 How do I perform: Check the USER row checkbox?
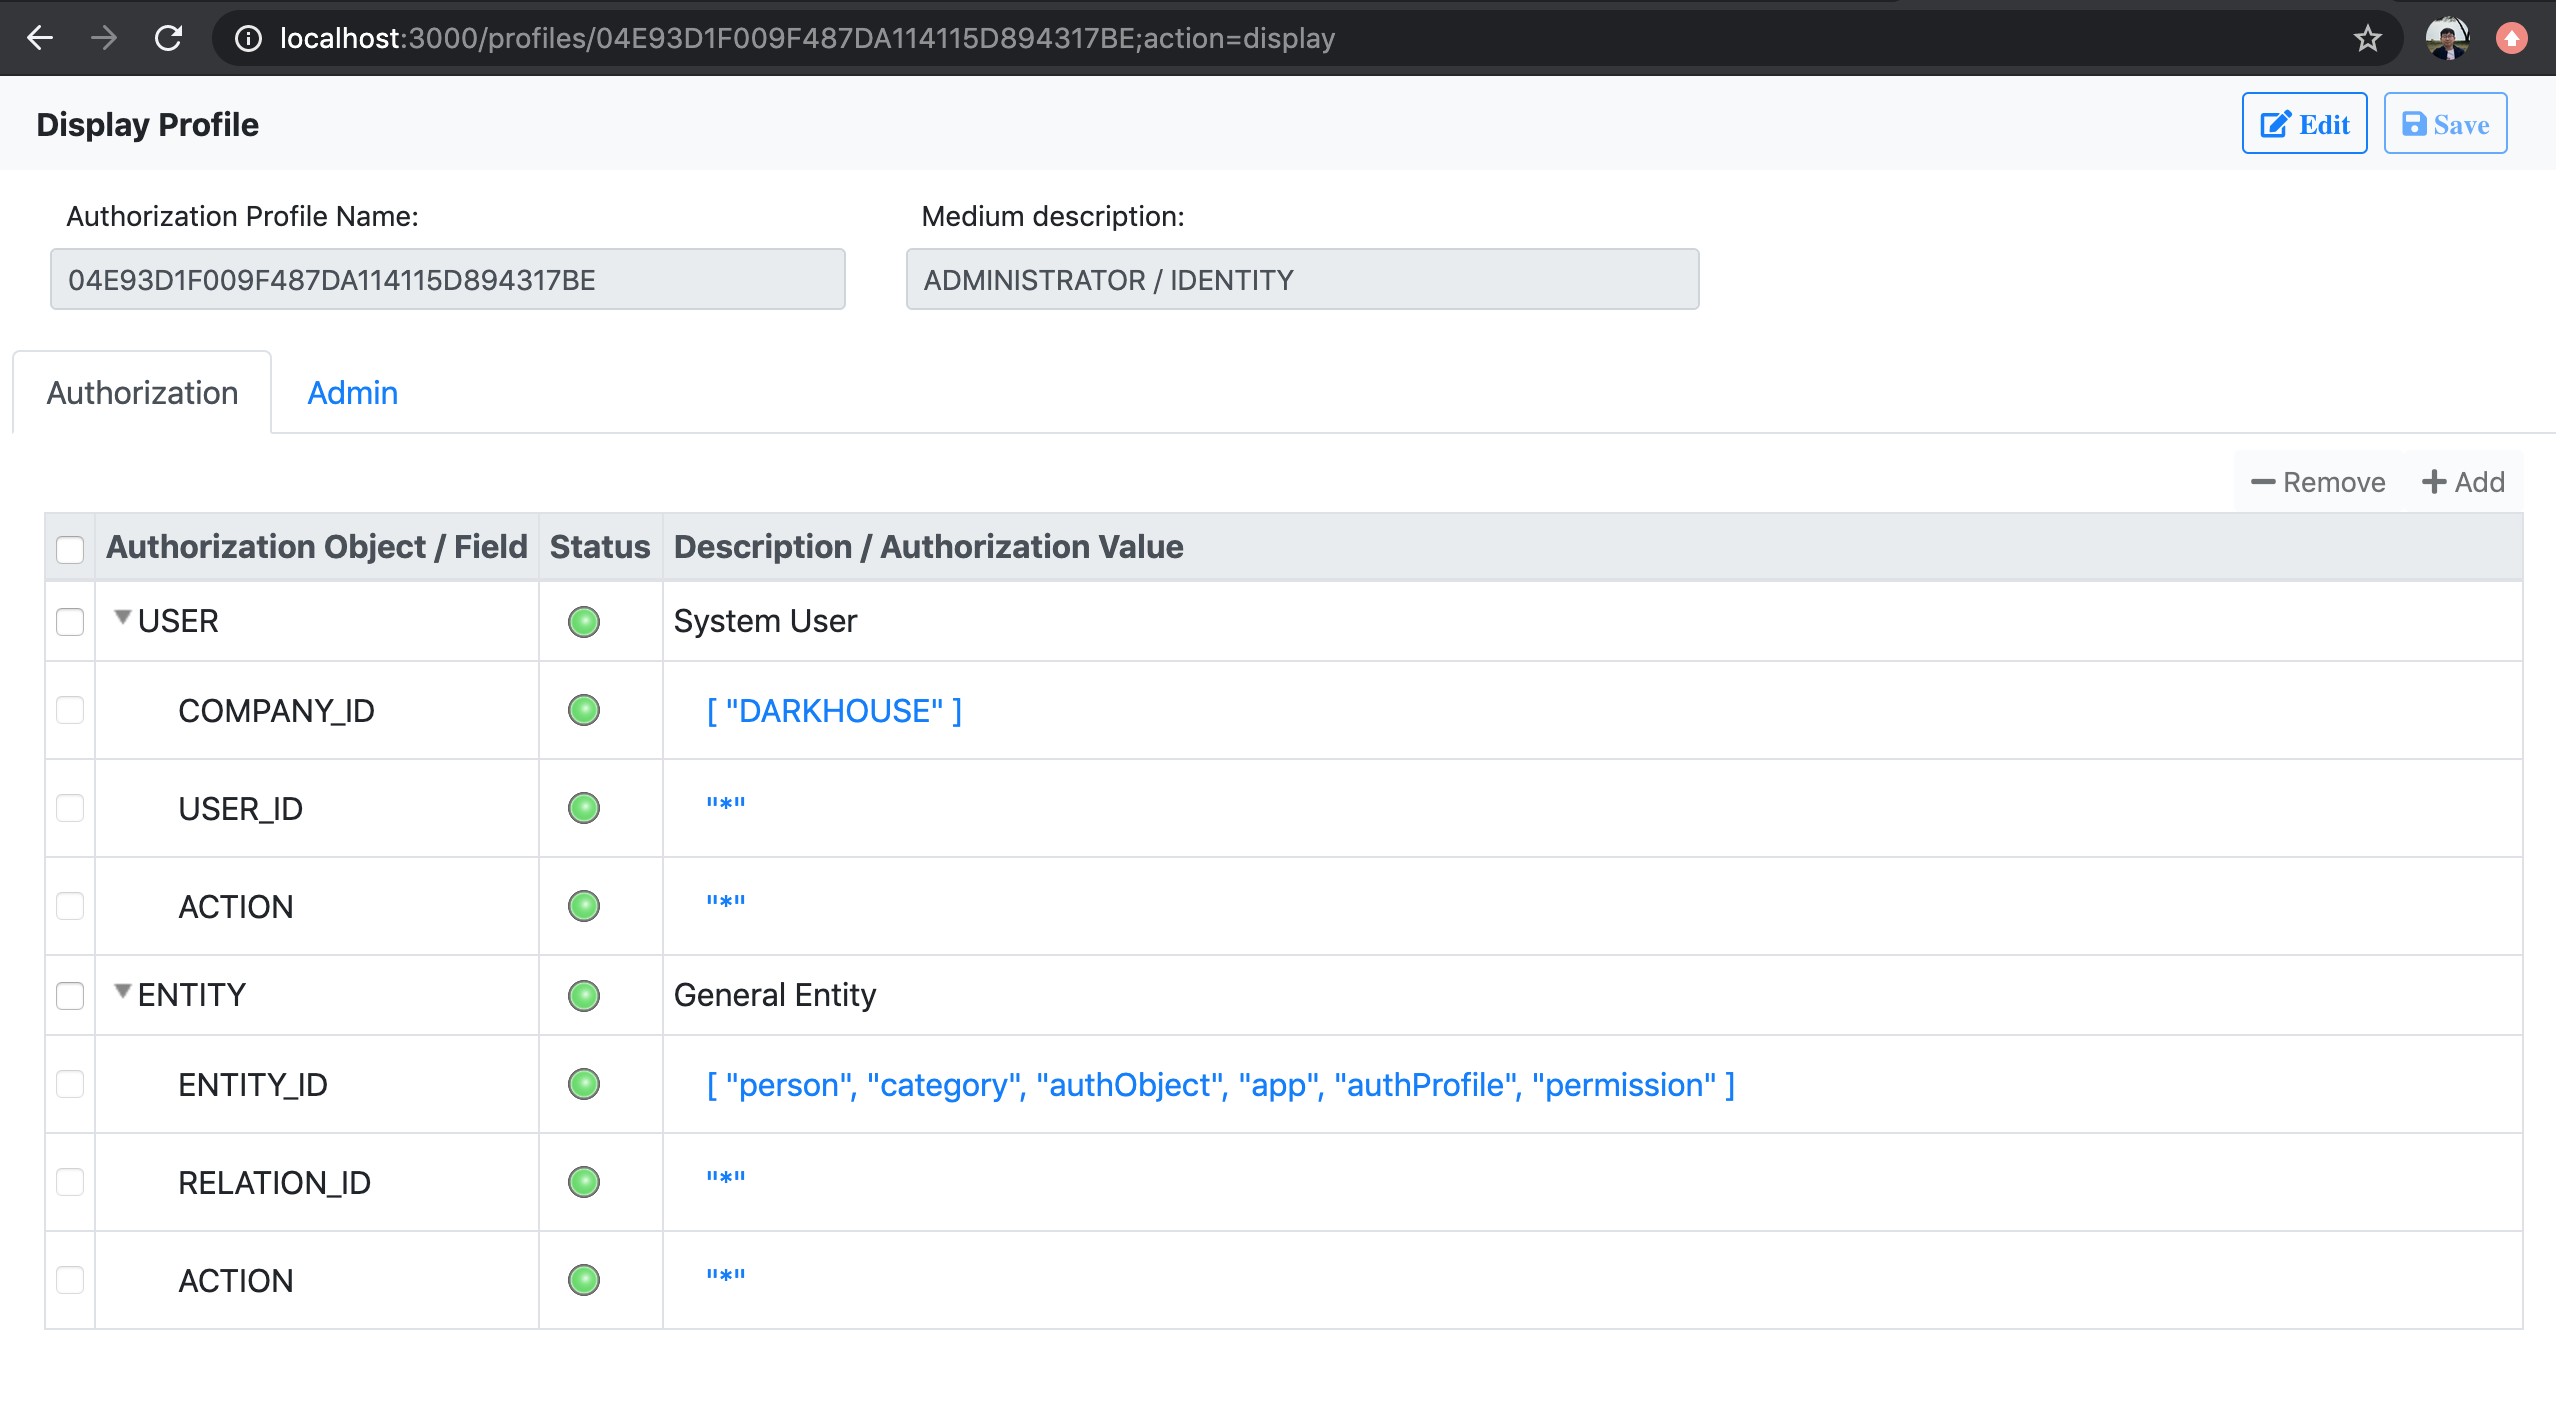click(x=70, y=622)
